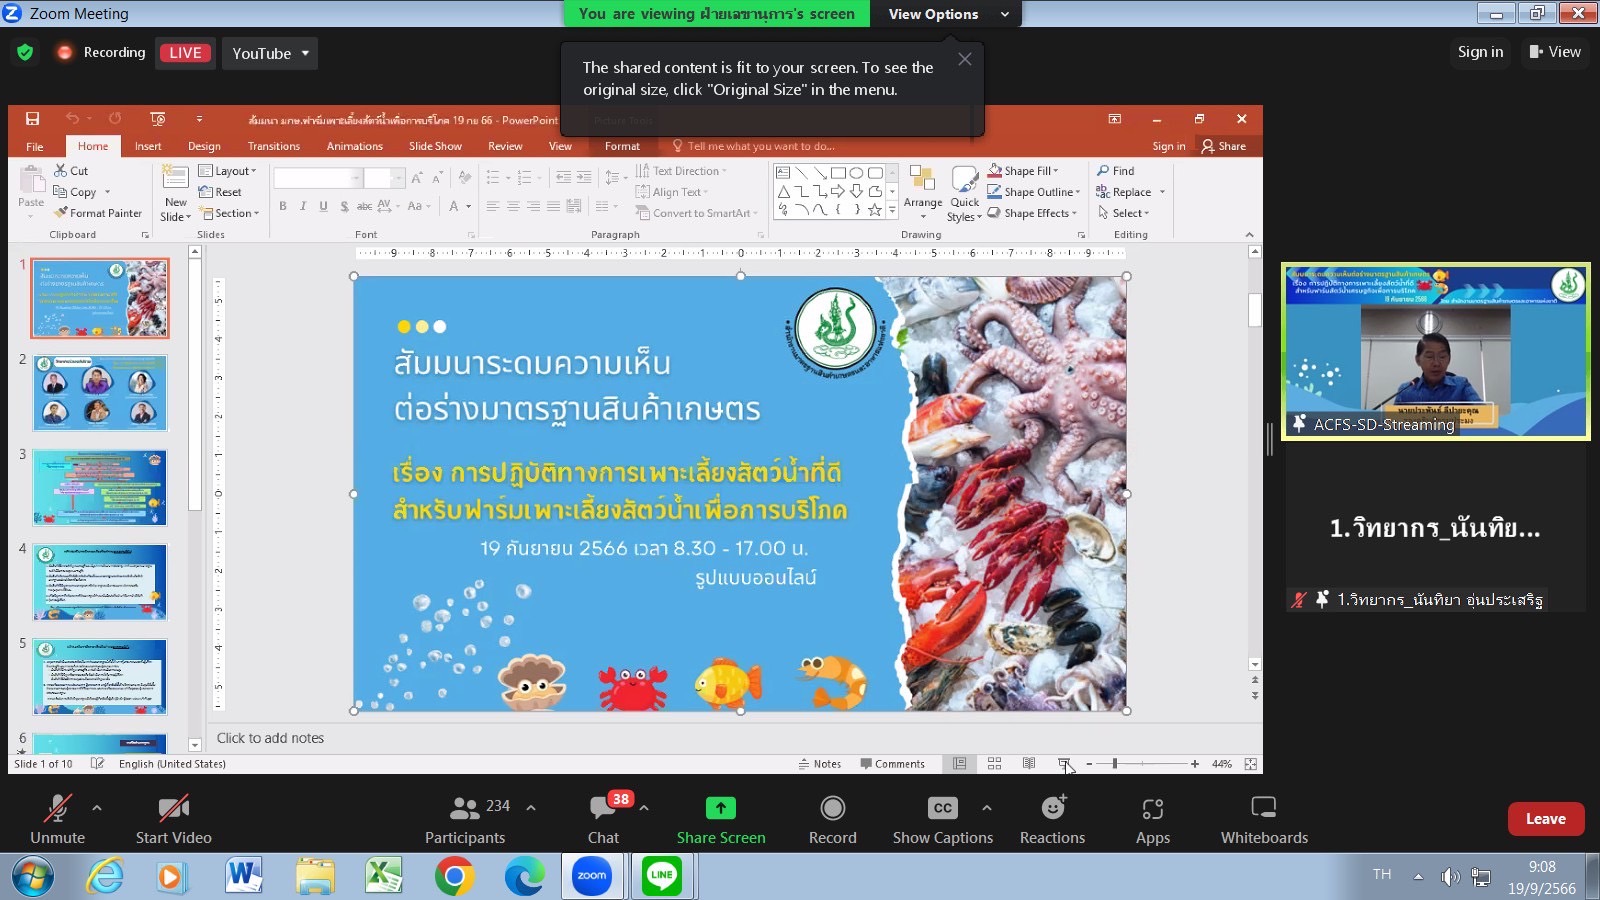
Task: Open the View Options dropdown
Action: point(948,14)
